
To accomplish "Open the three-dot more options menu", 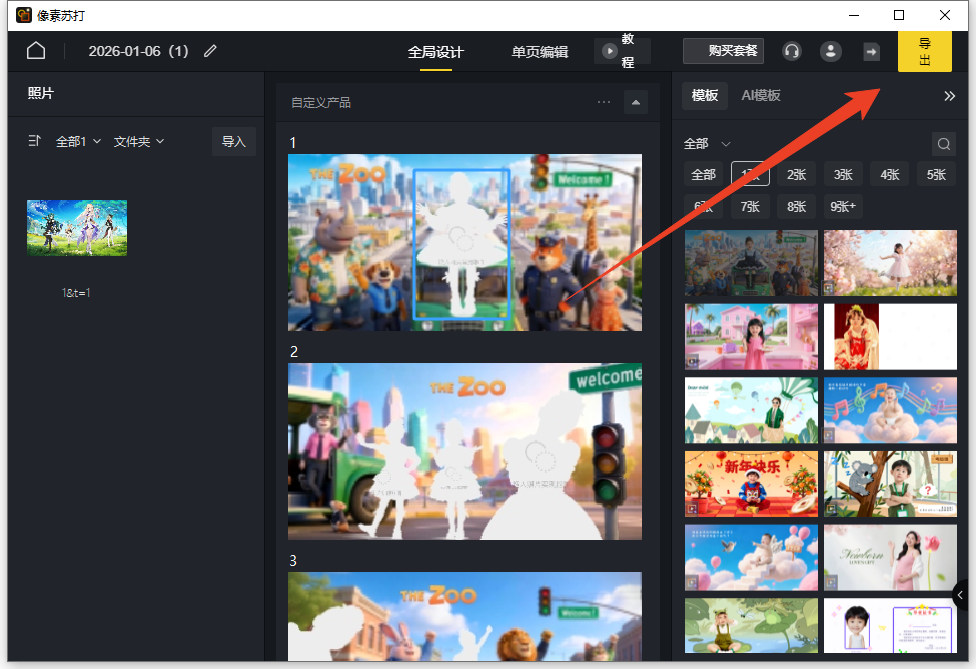I will pyautogui.click(x=604, y=102).
